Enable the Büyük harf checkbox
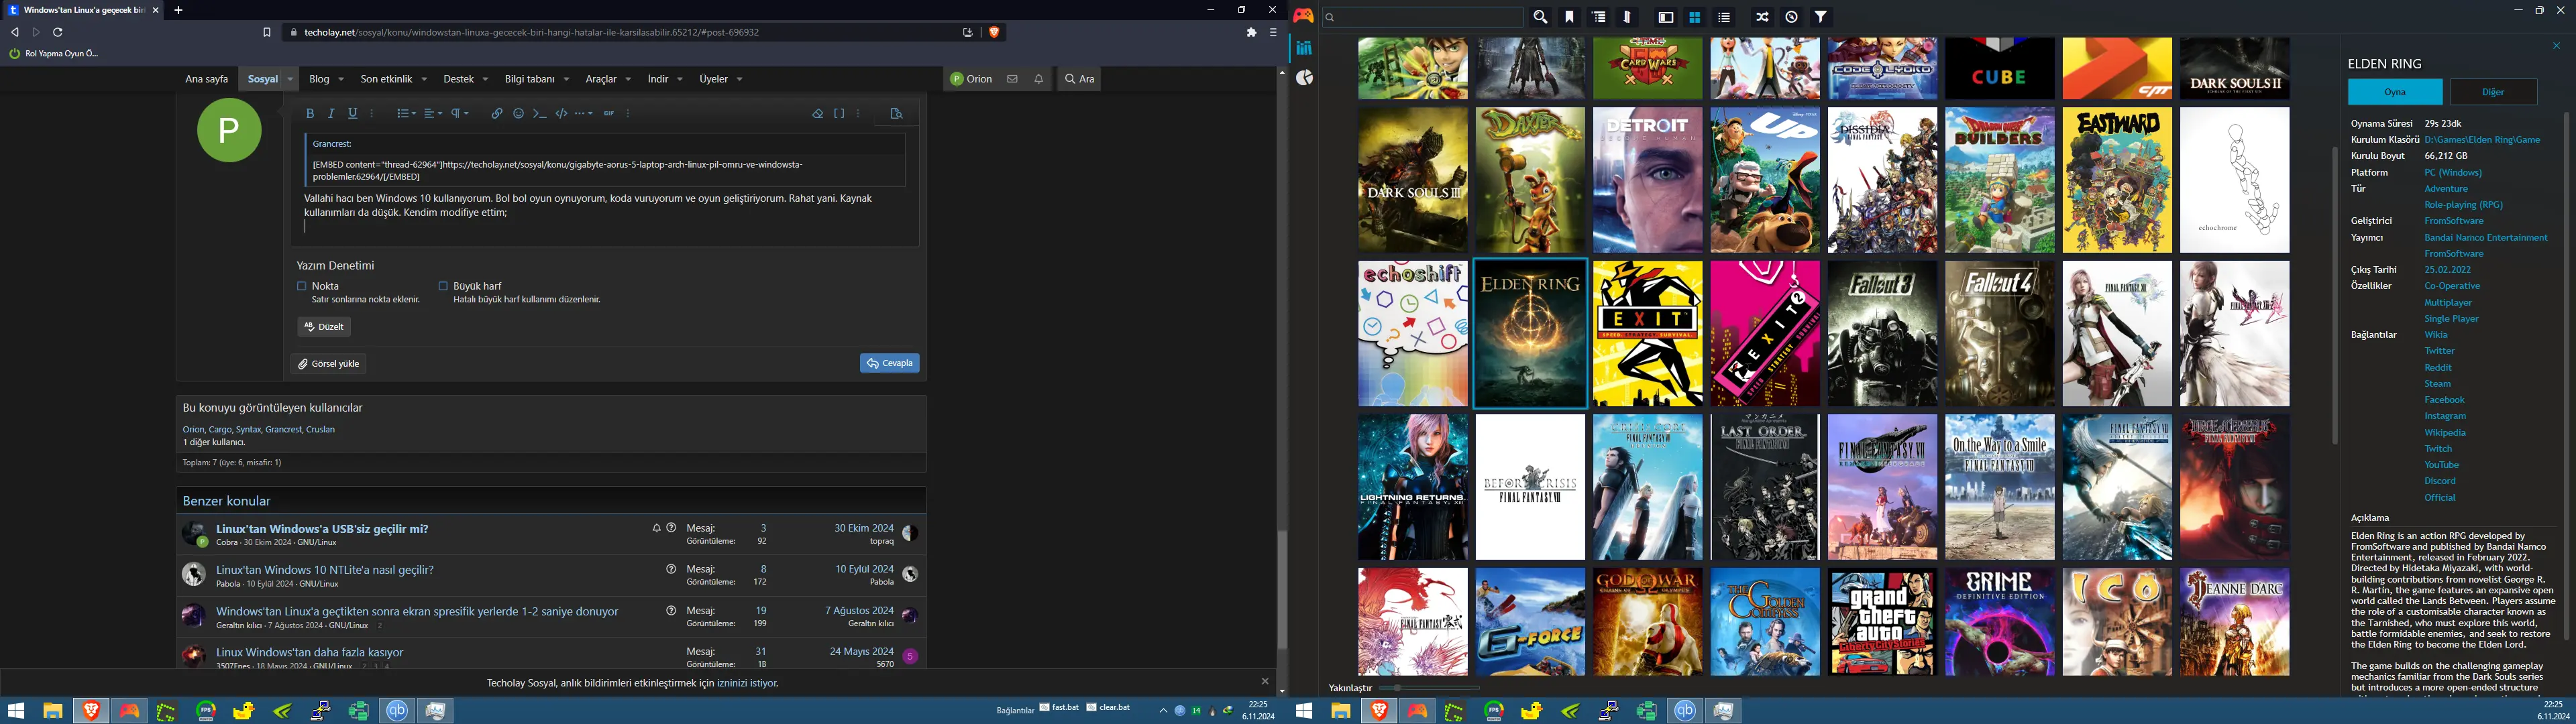Image resolution: width=2576 pixels, height=724 pixels. 443,286
